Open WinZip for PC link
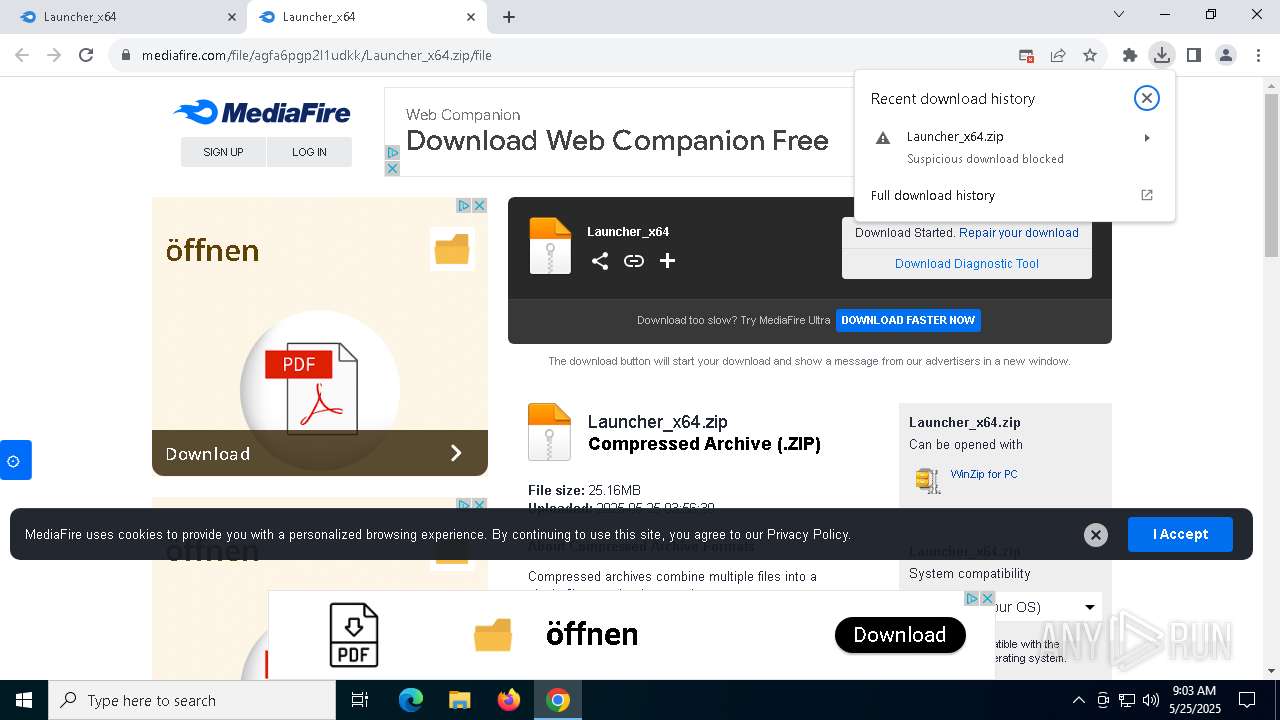1280x720 pixels. pos(984,474)
